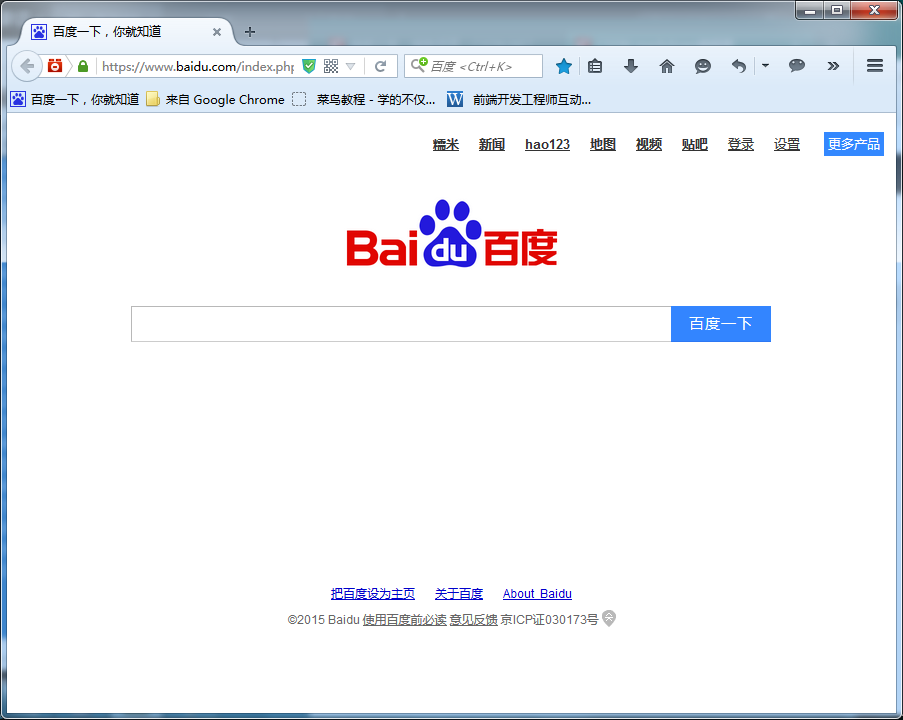903x720 pixels.
Task: Open the 新闻 news link
Action: [x=492, y=145]
